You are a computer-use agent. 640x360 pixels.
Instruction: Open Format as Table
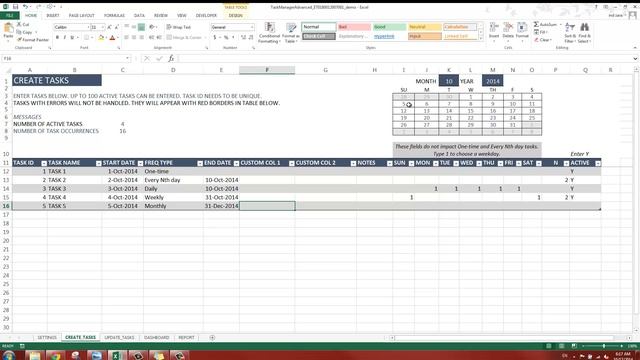click(291, 33)
